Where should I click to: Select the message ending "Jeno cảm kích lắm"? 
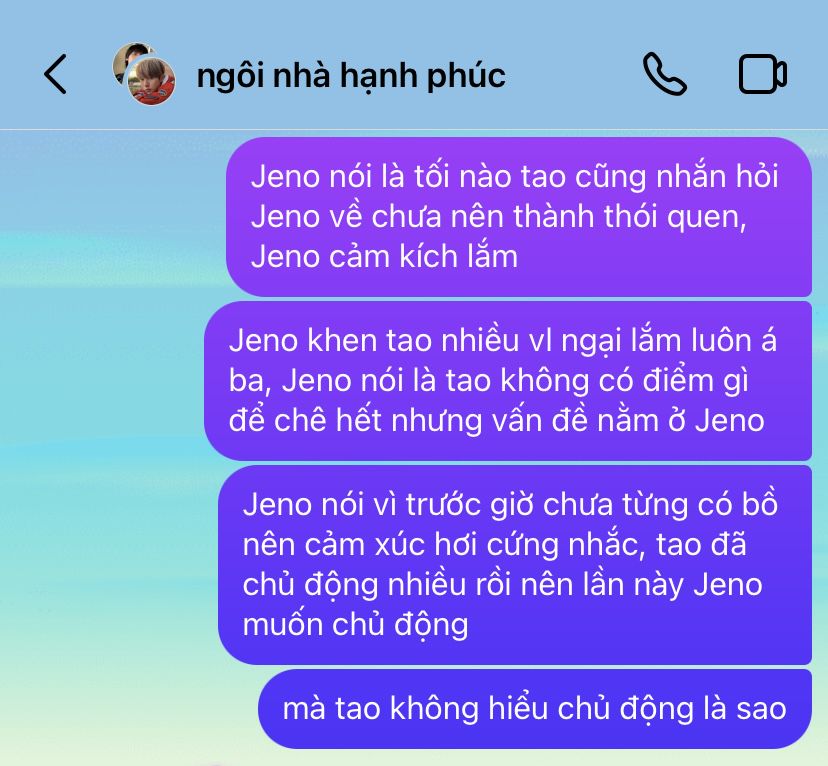(x=519, y=217)
